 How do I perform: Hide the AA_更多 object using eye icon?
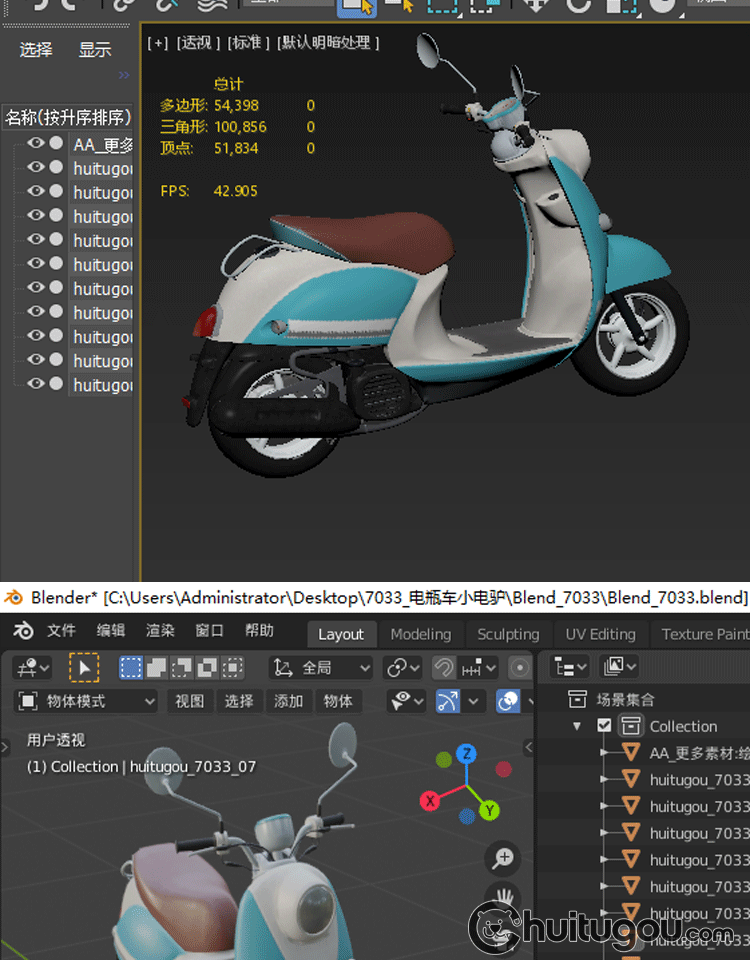pos(36,144)
